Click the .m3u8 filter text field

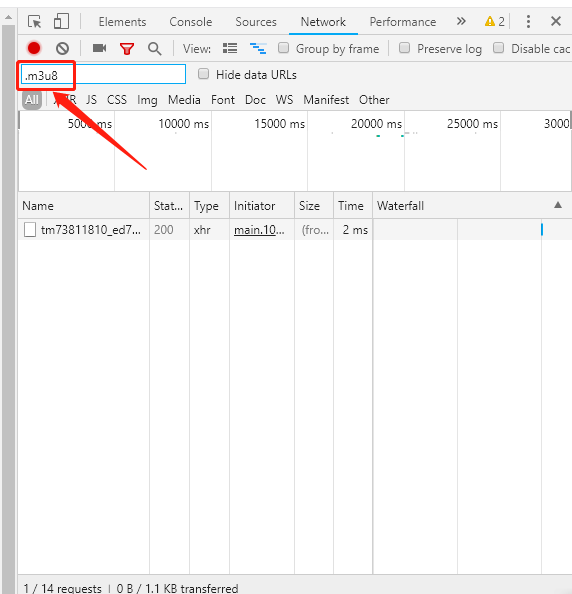pyautogui.click(x=103, y=75)
